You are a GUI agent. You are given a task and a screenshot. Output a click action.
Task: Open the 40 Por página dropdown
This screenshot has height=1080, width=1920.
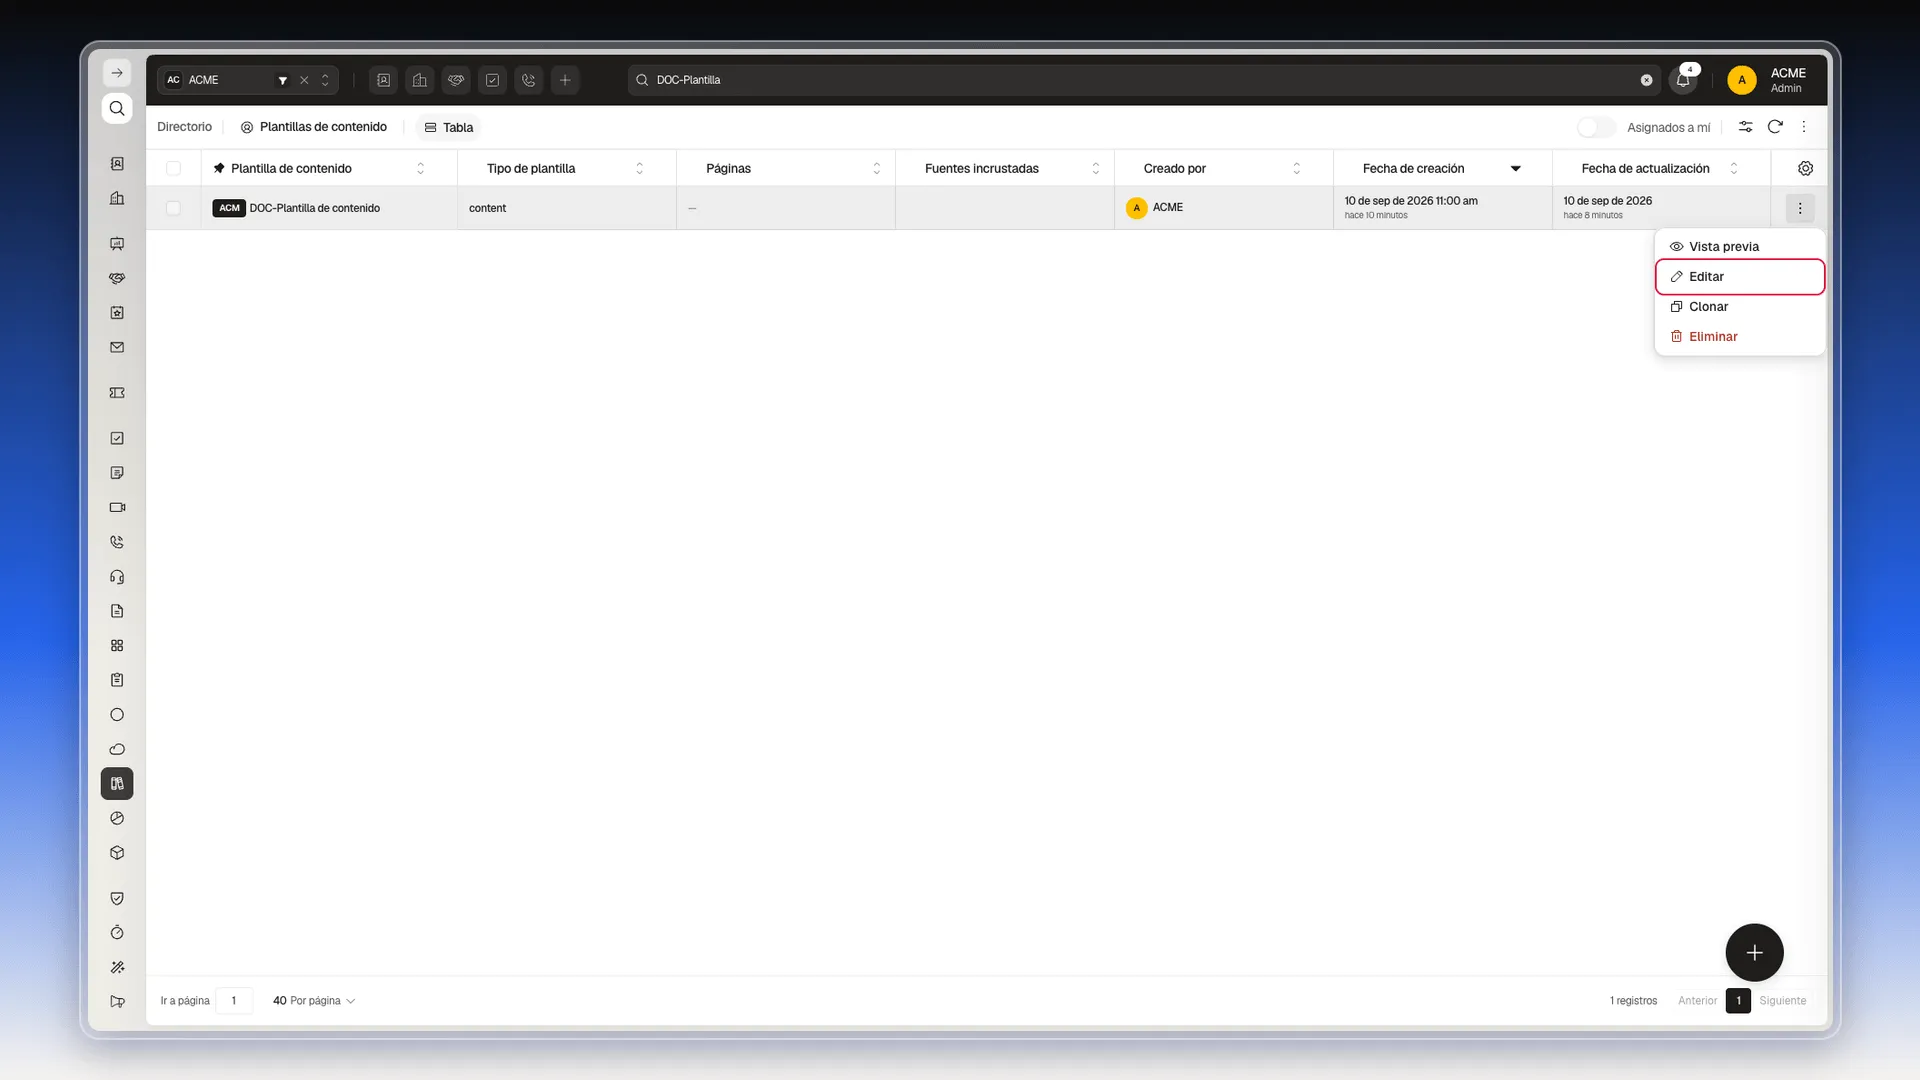(314, 1000)
